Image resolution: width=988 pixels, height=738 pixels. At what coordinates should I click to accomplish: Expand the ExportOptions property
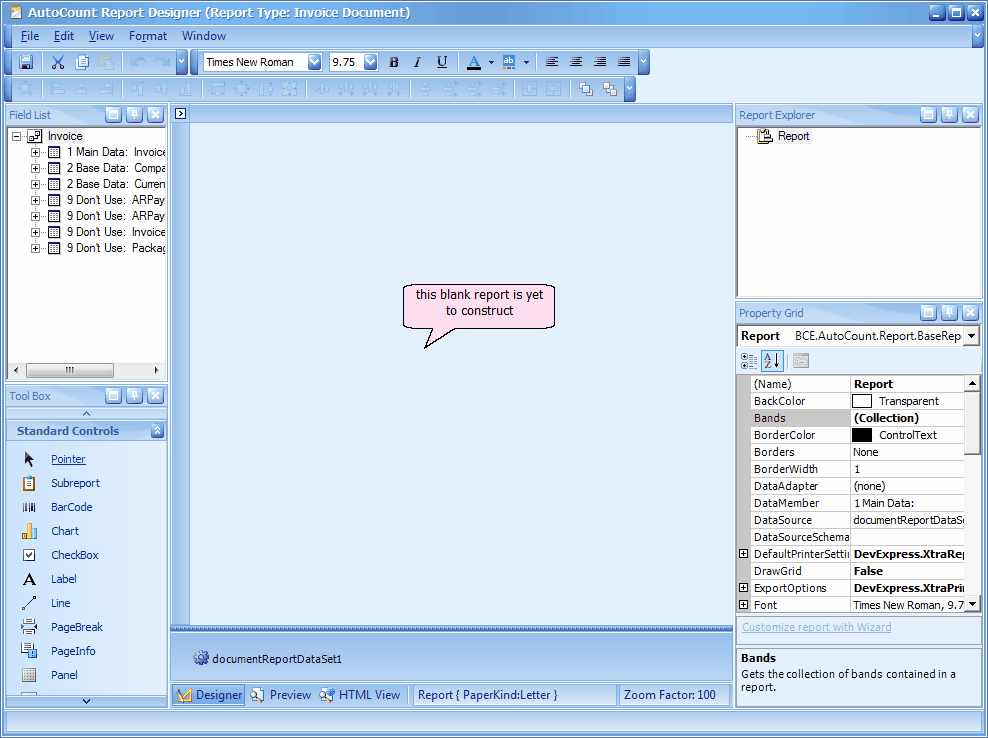pyautogui.click(x=744, y=587)
